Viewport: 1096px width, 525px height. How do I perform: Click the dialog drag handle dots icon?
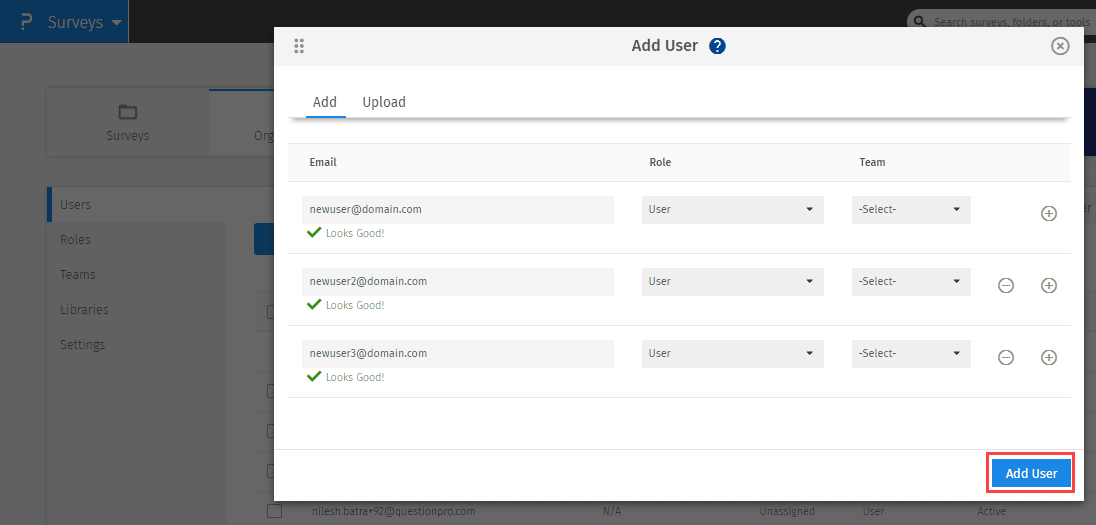tap(299, 46)
